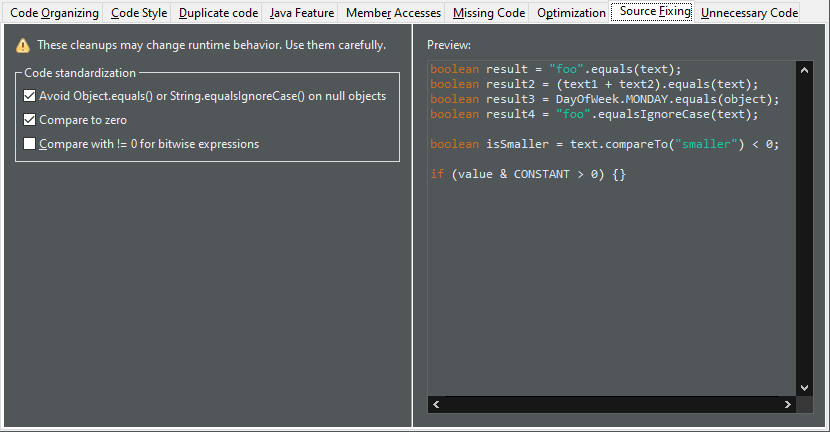Click the Preview: label
Viewport: 830px width, 432px height.
449,45
